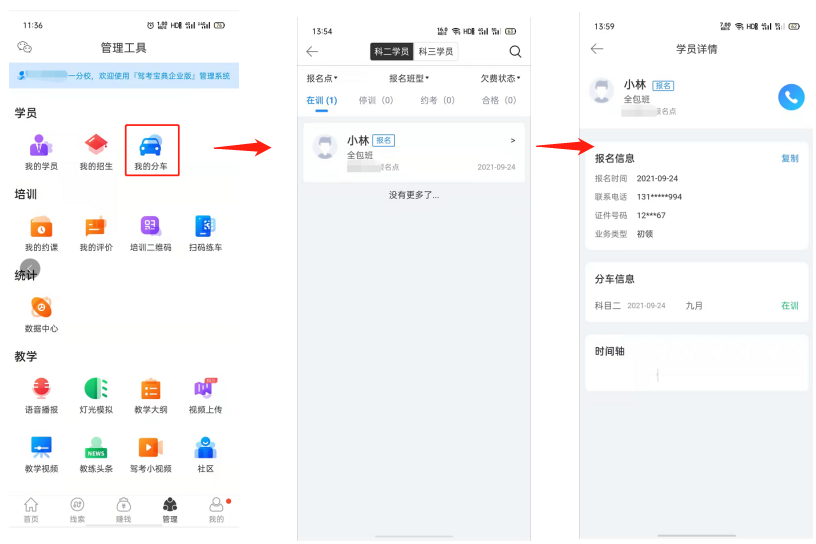Go to 线索 leads tab
This screenshot has width=816, height=544.
[77, 510]
